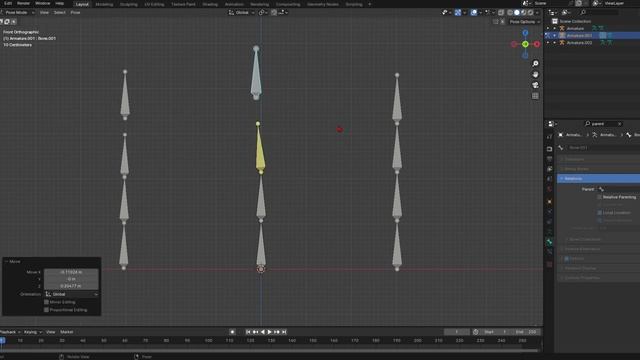Enable Mirror Editing checkbox
Image resolution: width=640 pixels, height=360 pixels.
pos(46,302)
